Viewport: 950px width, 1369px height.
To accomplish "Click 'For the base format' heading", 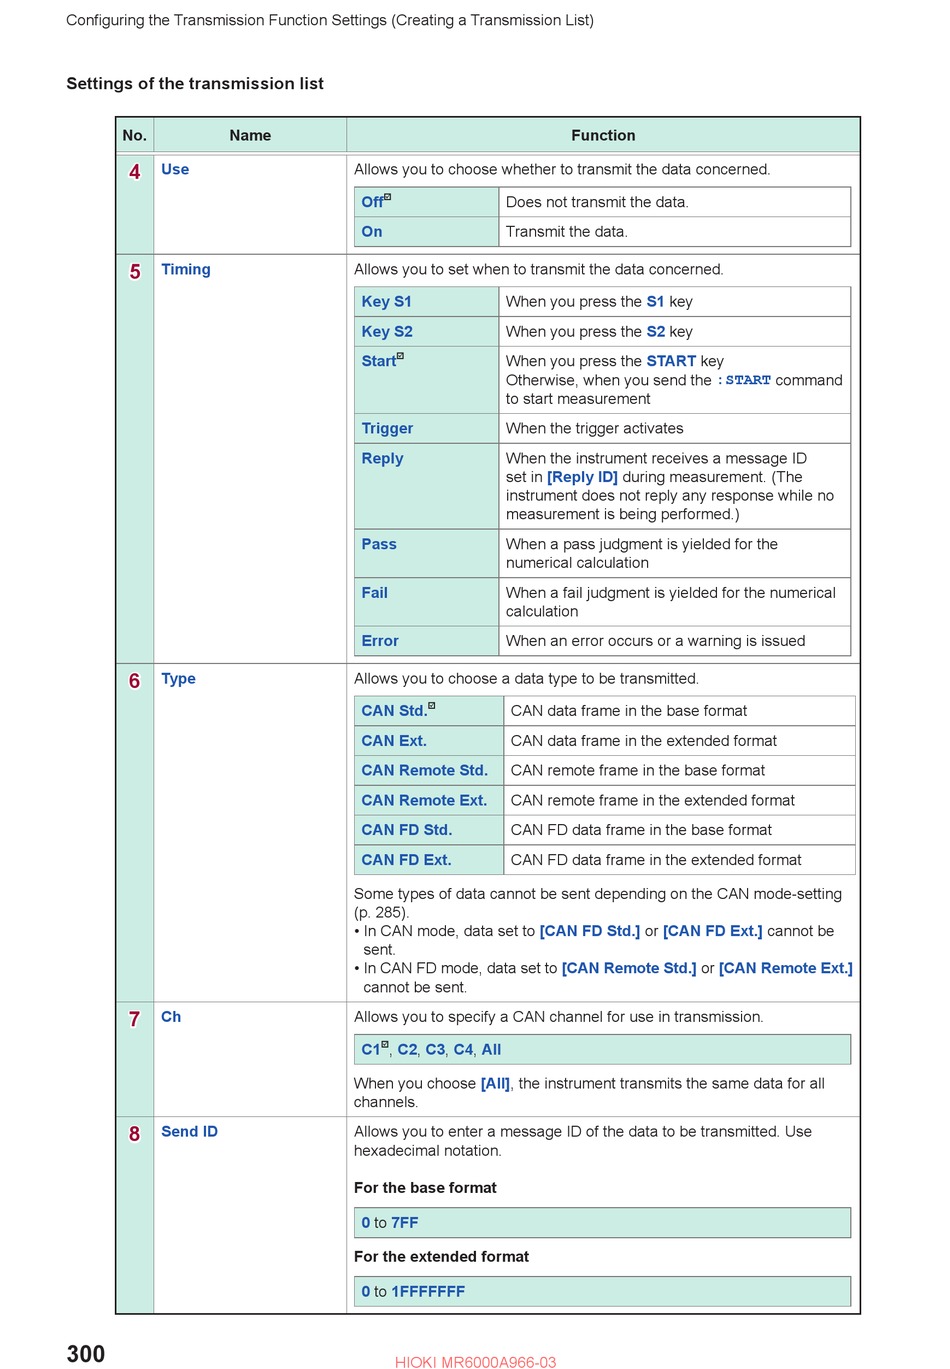I will [425, 1188].
